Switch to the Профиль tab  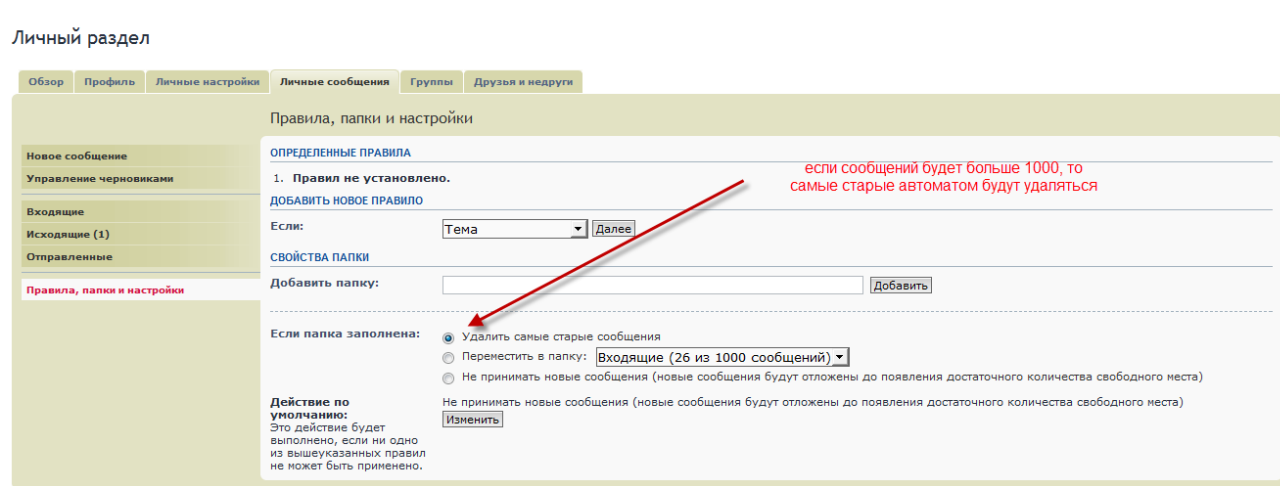[109, 82]
